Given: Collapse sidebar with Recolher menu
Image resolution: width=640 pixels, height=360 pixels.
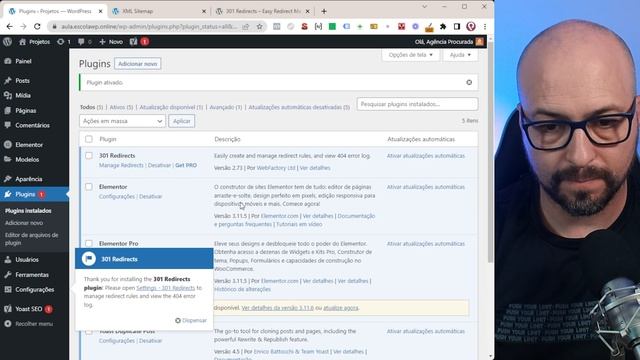Looking at the screenshot, I should click(x=34, y=324).
